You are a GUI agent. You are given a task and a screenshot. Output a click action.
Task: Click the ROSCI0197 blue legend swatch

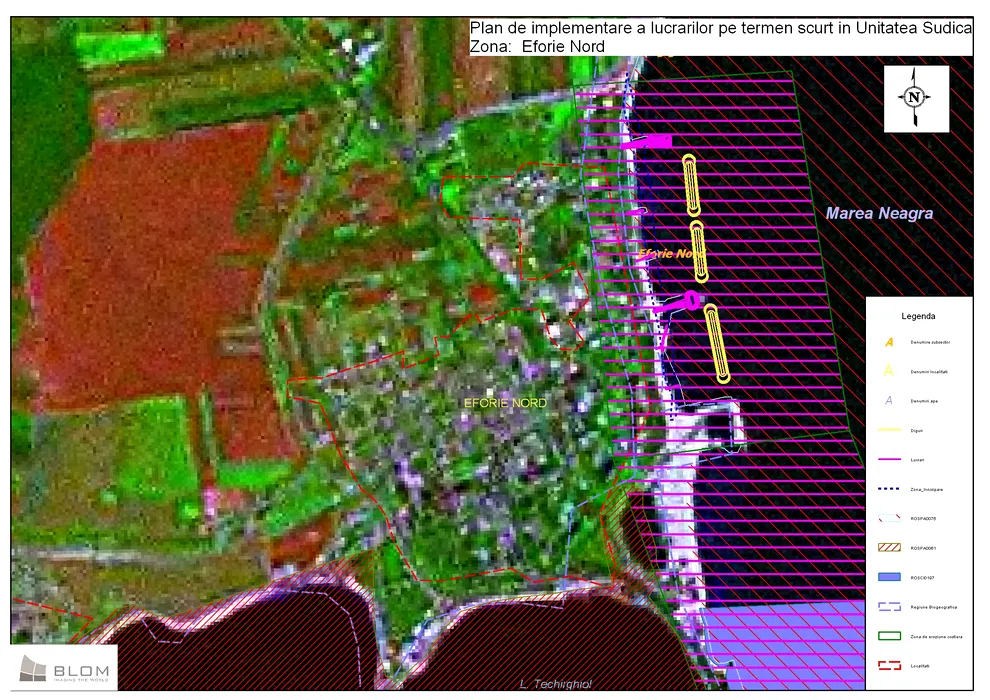tap(889, 576)
